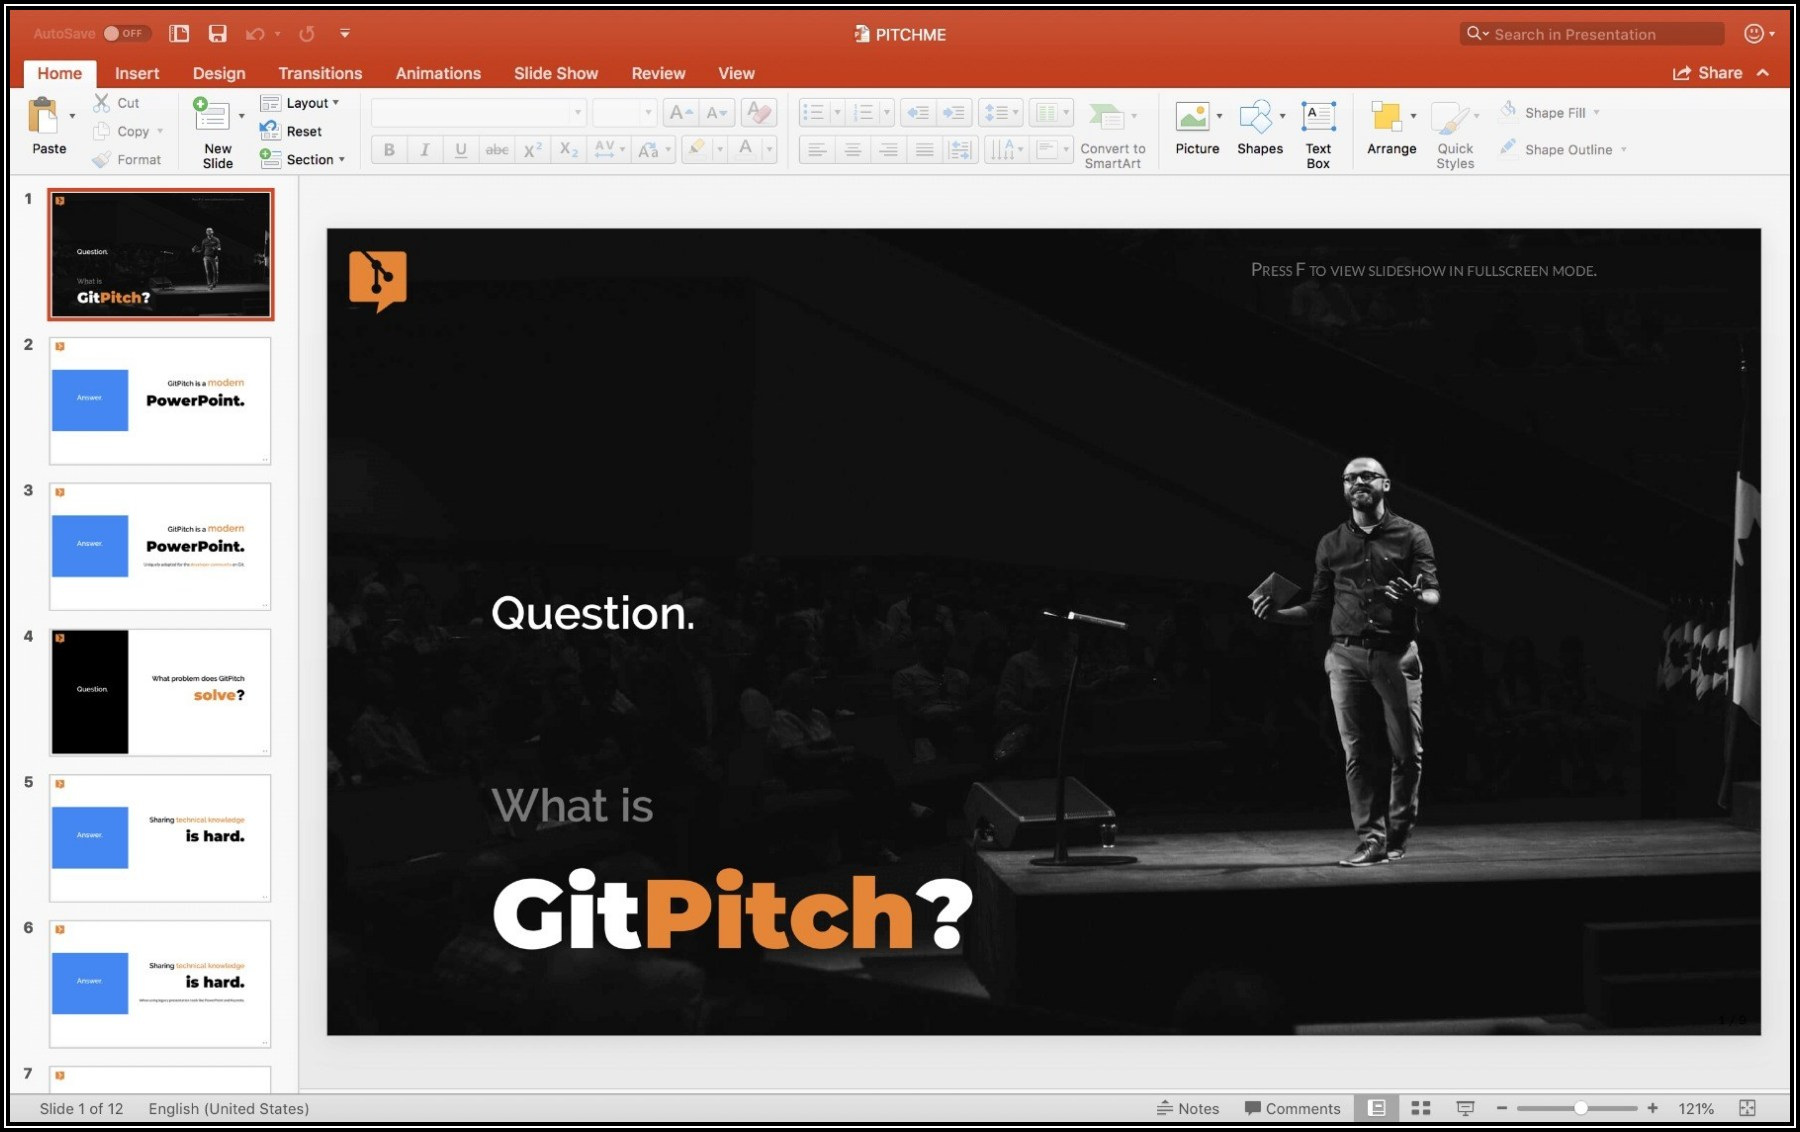Image resolution: width=1800 pixels, height=1132 pixels.
Task: Insert a Picture from ribbon
Action: (1197, 128)
